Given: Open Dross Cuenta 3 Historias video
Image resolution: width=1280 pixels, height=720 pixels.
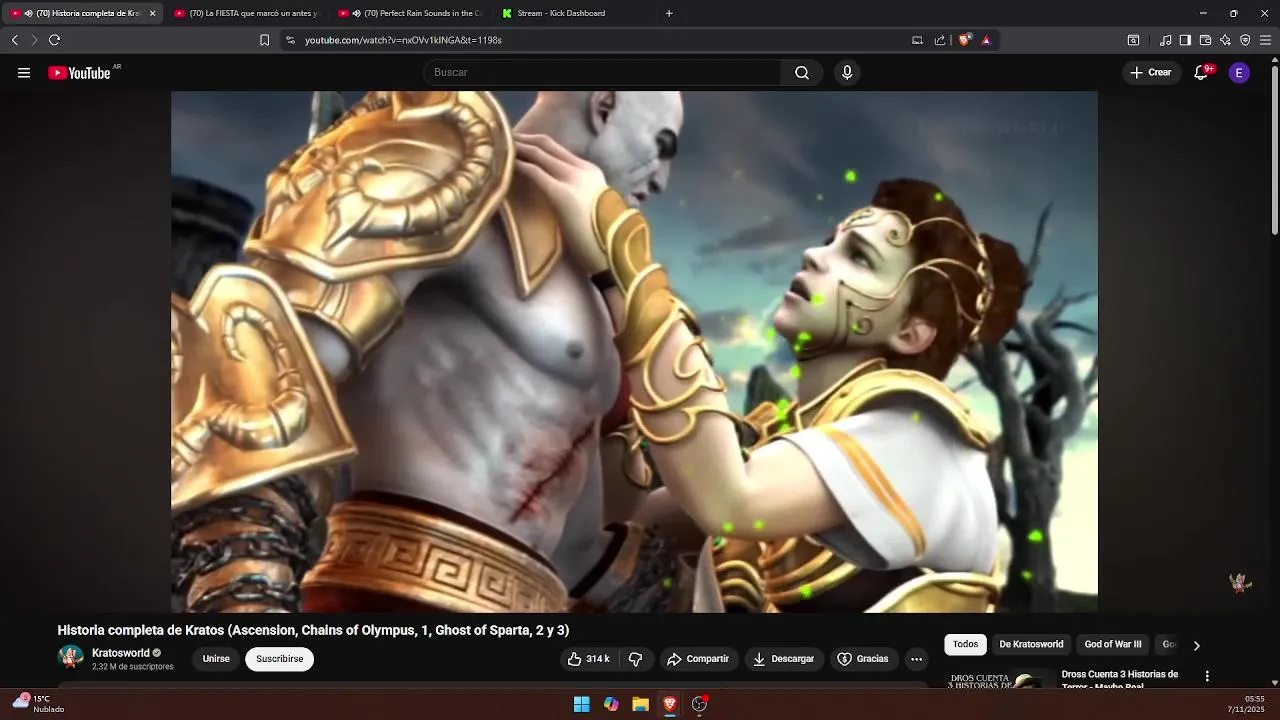Looking at the screenshot, I should (1119, 679).
